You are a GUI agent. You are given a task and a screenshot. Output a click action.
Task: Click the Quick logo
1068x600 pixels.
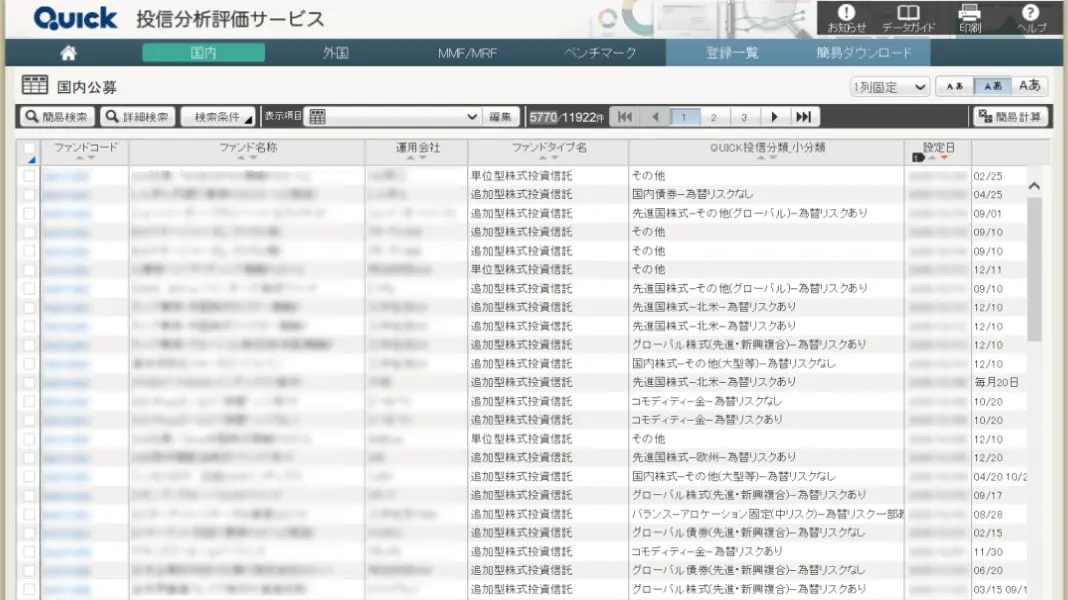coord(75,18)
